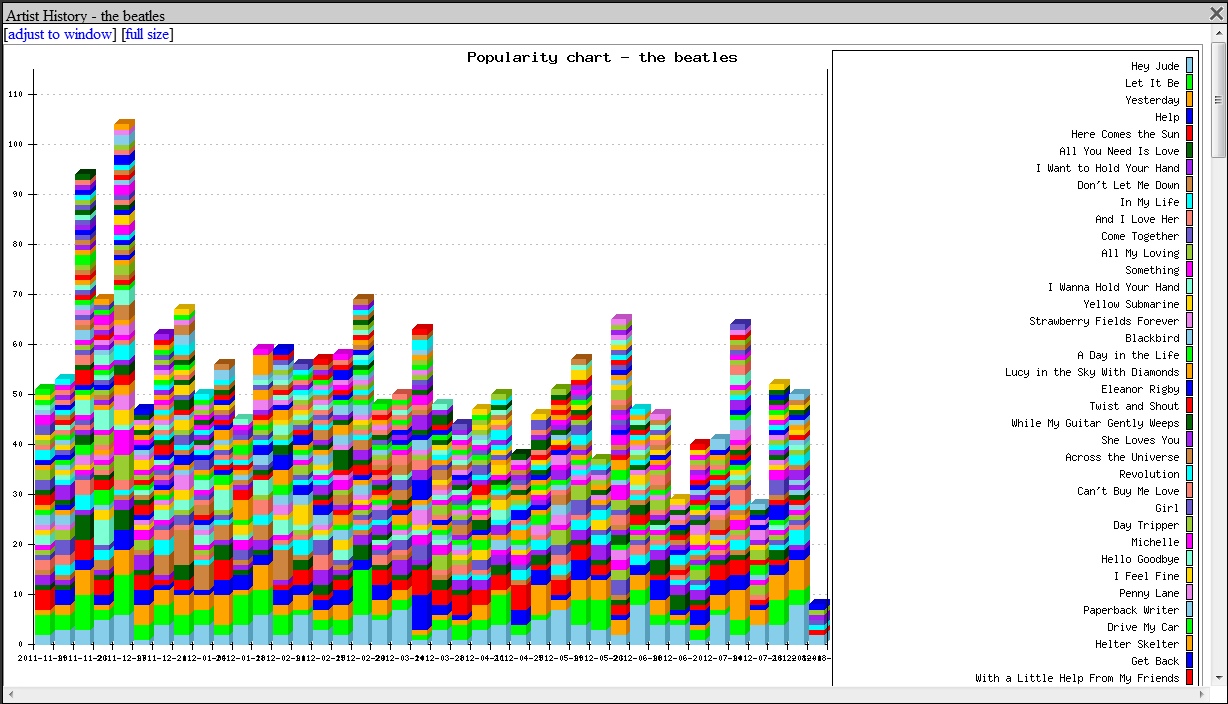Click Can't Buy Me Love swatch
1228x704 pixels.
1189,491
